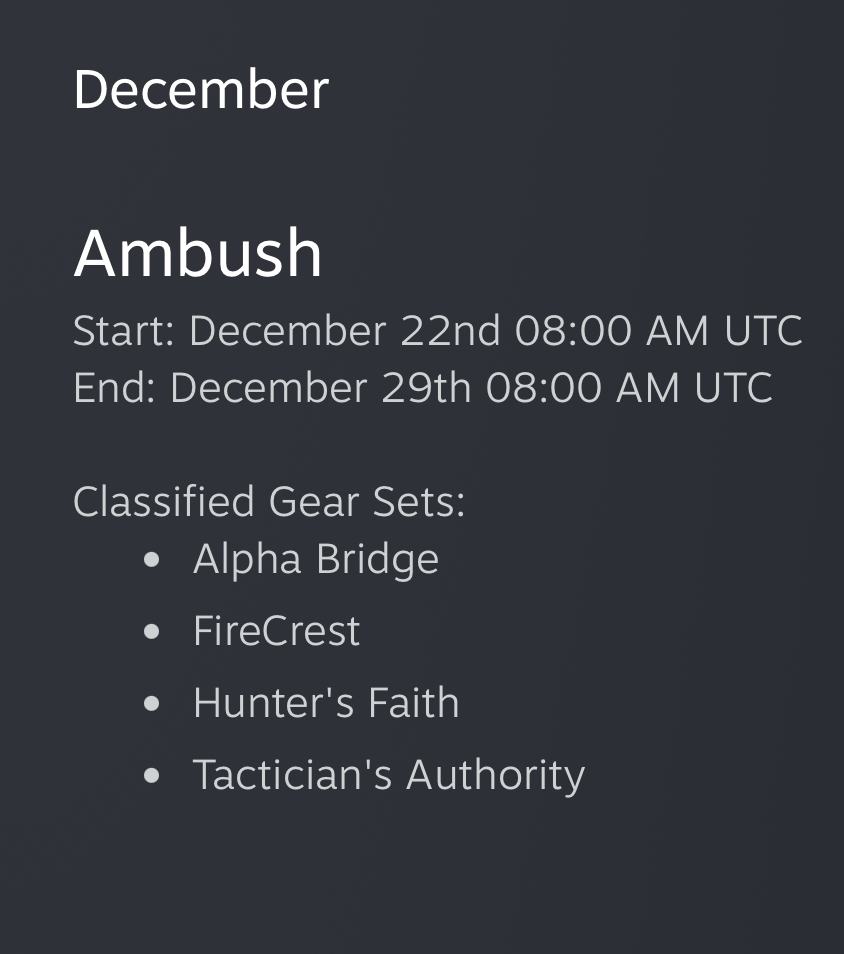Click "December 22nd" in the start line
Viewport: 844px width, 954px height.
(x=344, y=331)
